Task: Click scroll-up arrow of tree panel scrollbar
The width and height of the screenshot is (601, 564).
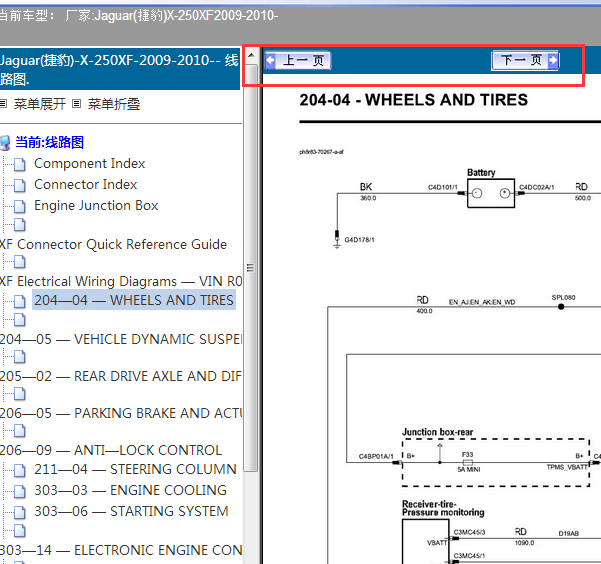Action: coord(251,56)
